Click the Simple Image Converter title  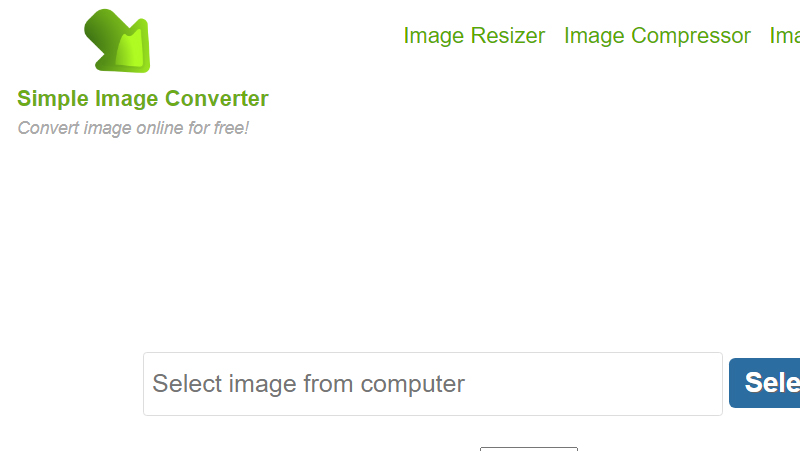pos(143,98)
